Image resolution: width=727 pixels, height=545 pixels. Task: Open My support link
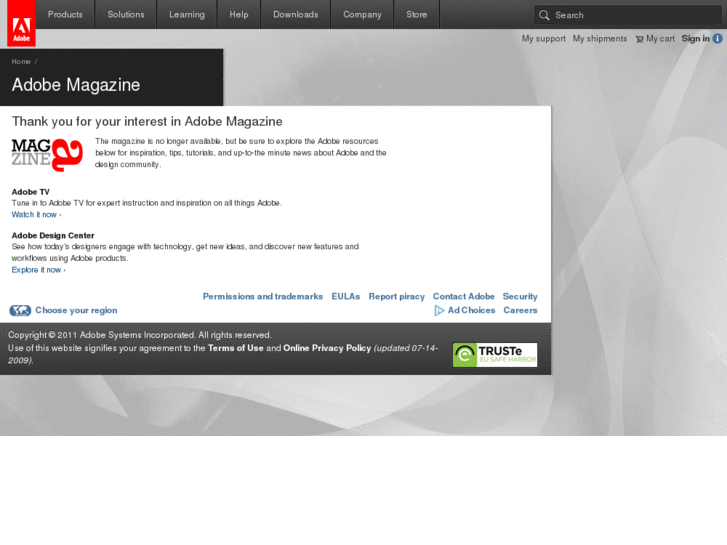543,39
